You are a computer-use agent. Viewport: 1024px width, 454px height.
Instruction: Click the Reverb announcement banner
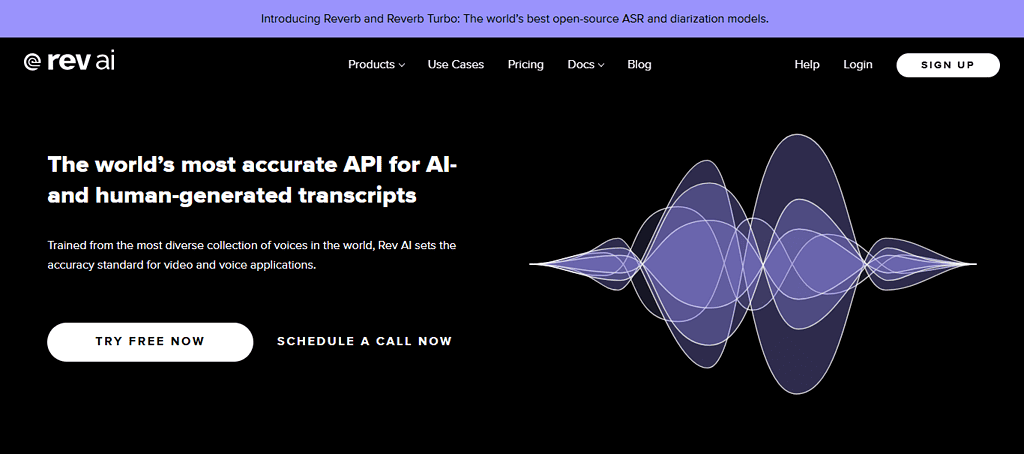tap(512, 18)
